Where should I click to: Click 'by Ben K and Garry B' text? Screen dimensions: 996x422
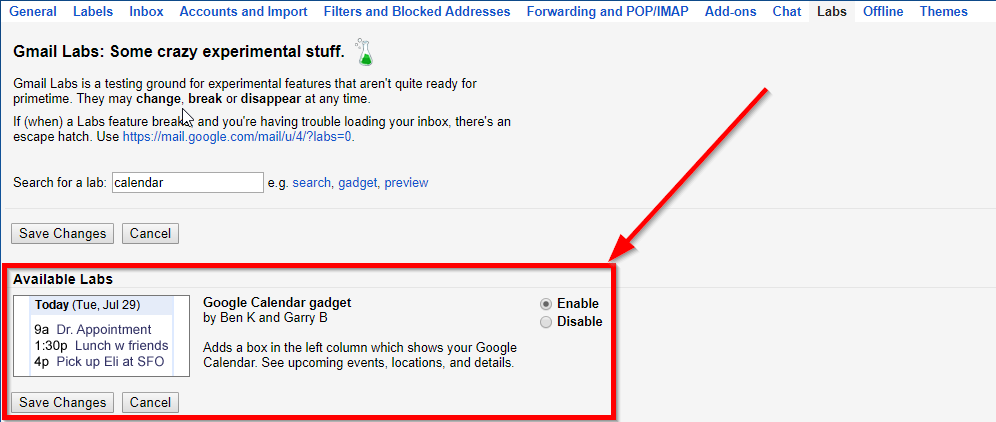pyautogui.click(x=265, y=318)
